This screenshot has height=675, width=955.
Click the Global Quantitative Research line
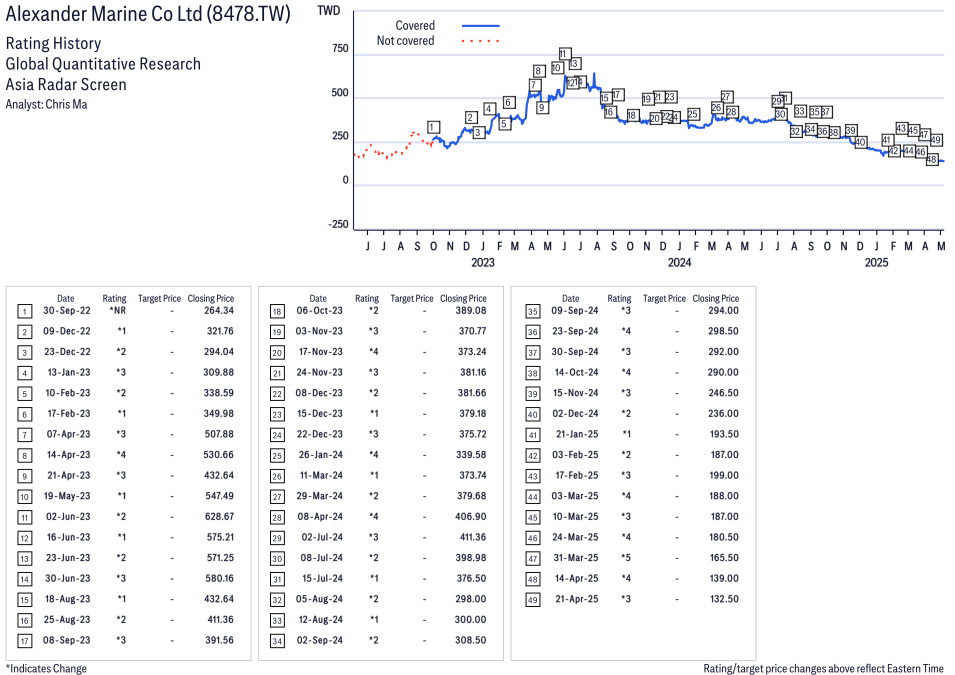(x=103, y=64)
